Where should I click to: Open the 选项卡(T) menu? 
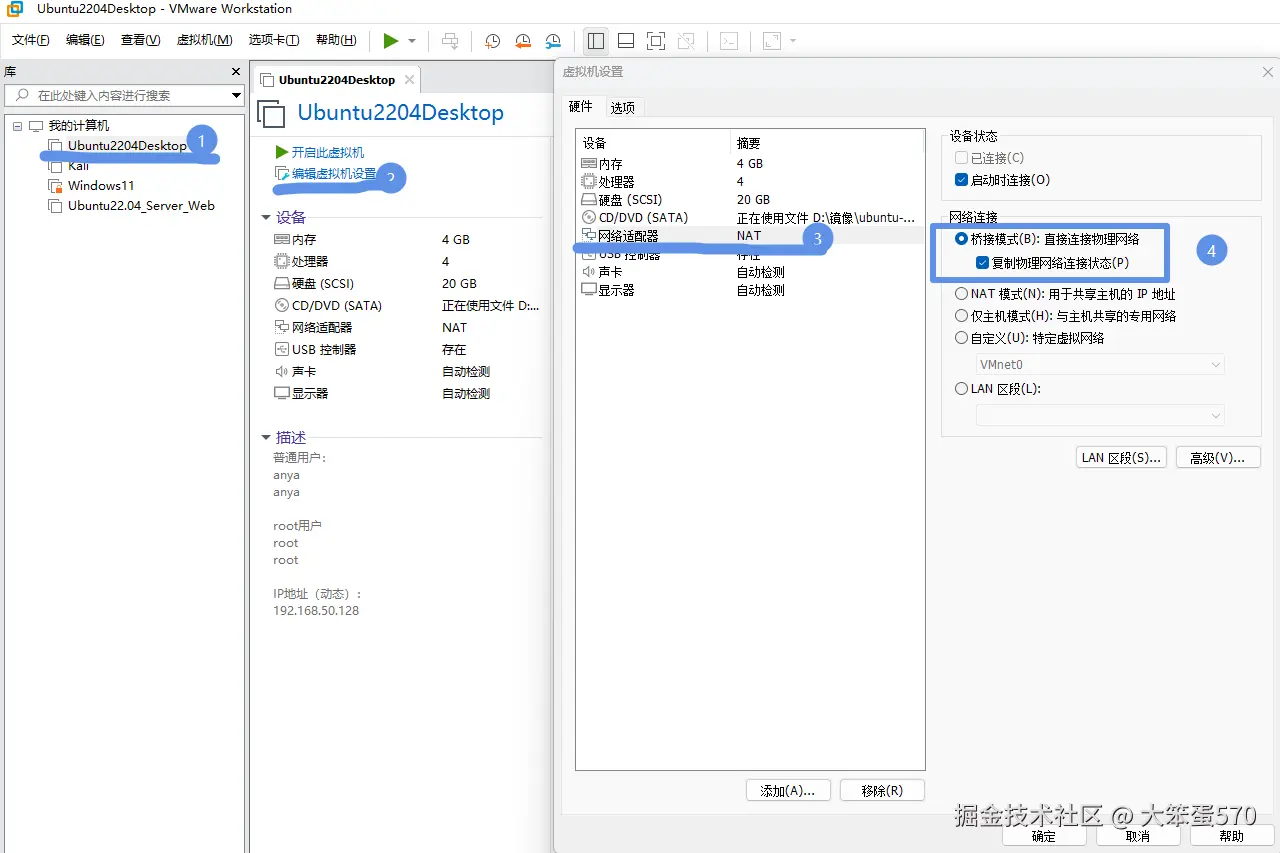(274, 40)
